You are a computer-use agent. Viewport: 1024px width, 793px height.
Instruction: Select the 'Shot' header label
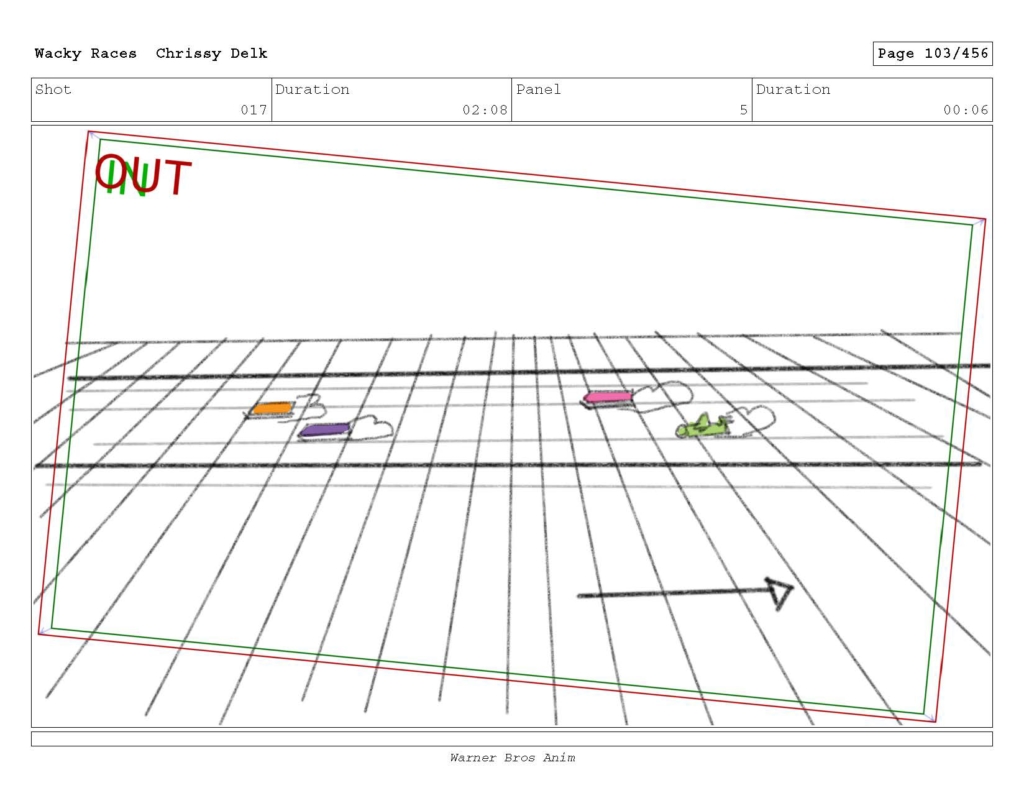53,89
